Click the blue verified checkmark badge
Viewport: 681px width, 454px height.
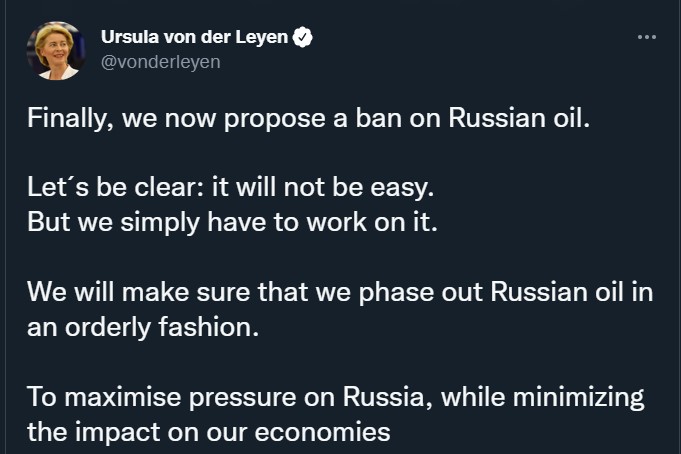[303, 37]
